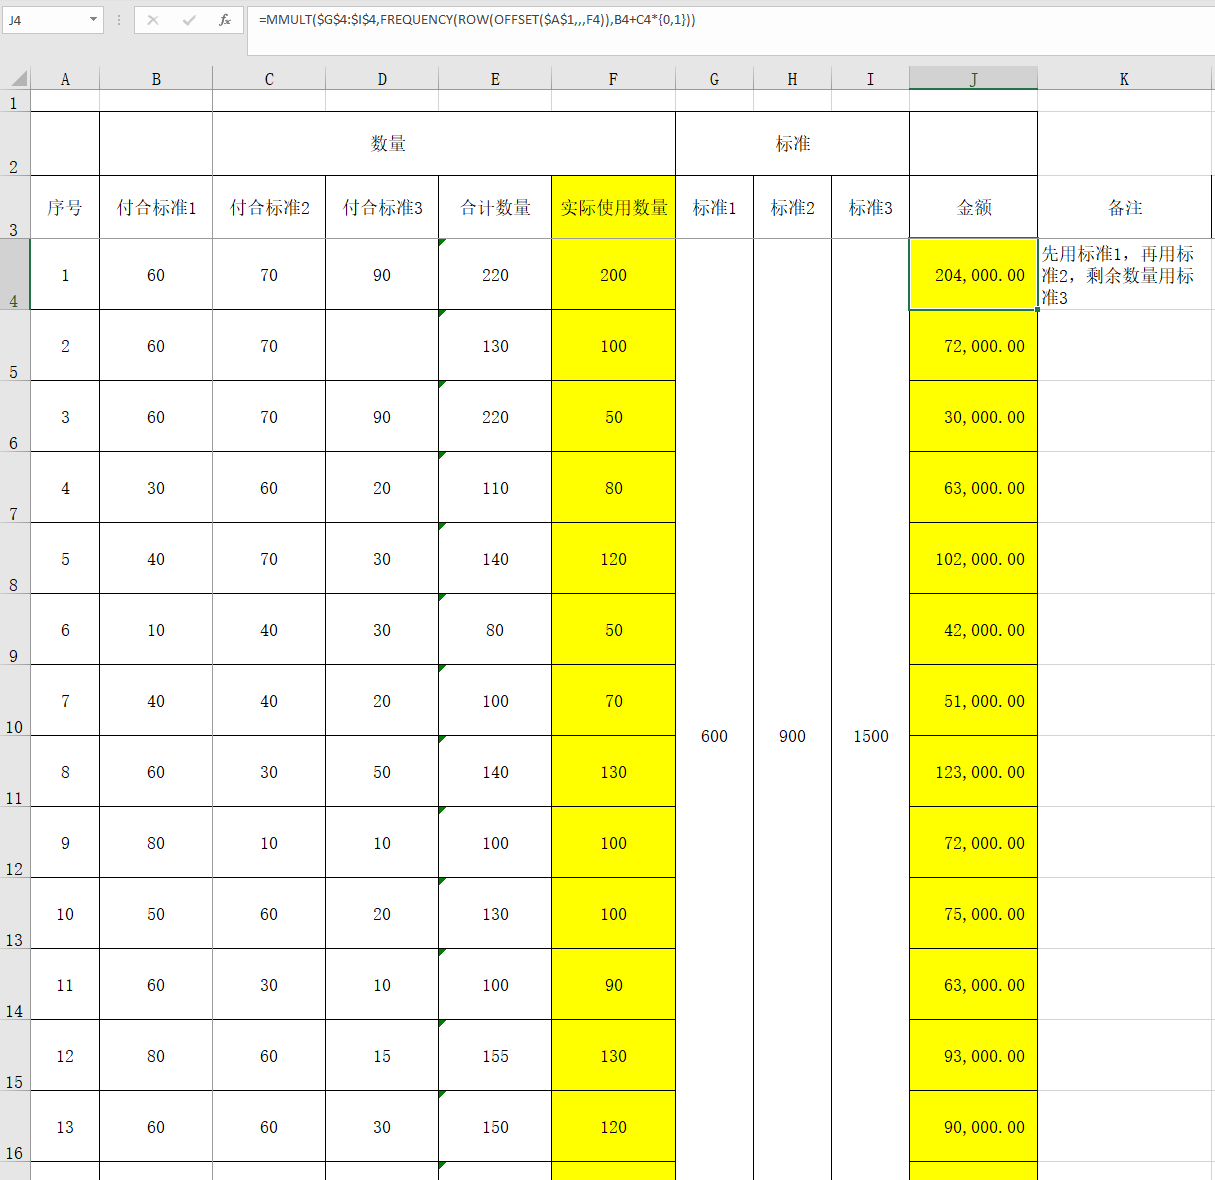Select column J header
Screen dimensions: 1215x1180
pos(973,79)
